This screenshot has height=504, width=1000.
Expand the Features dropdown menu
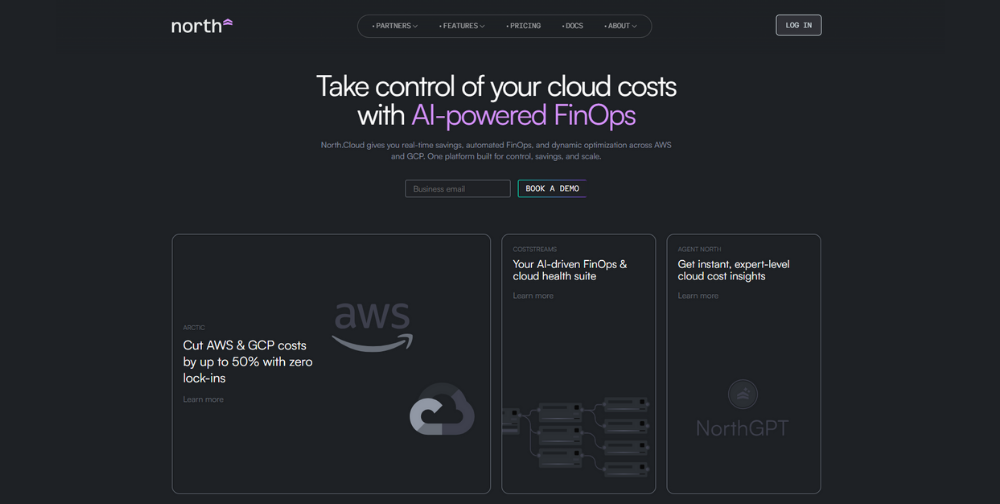click(462, 26)
